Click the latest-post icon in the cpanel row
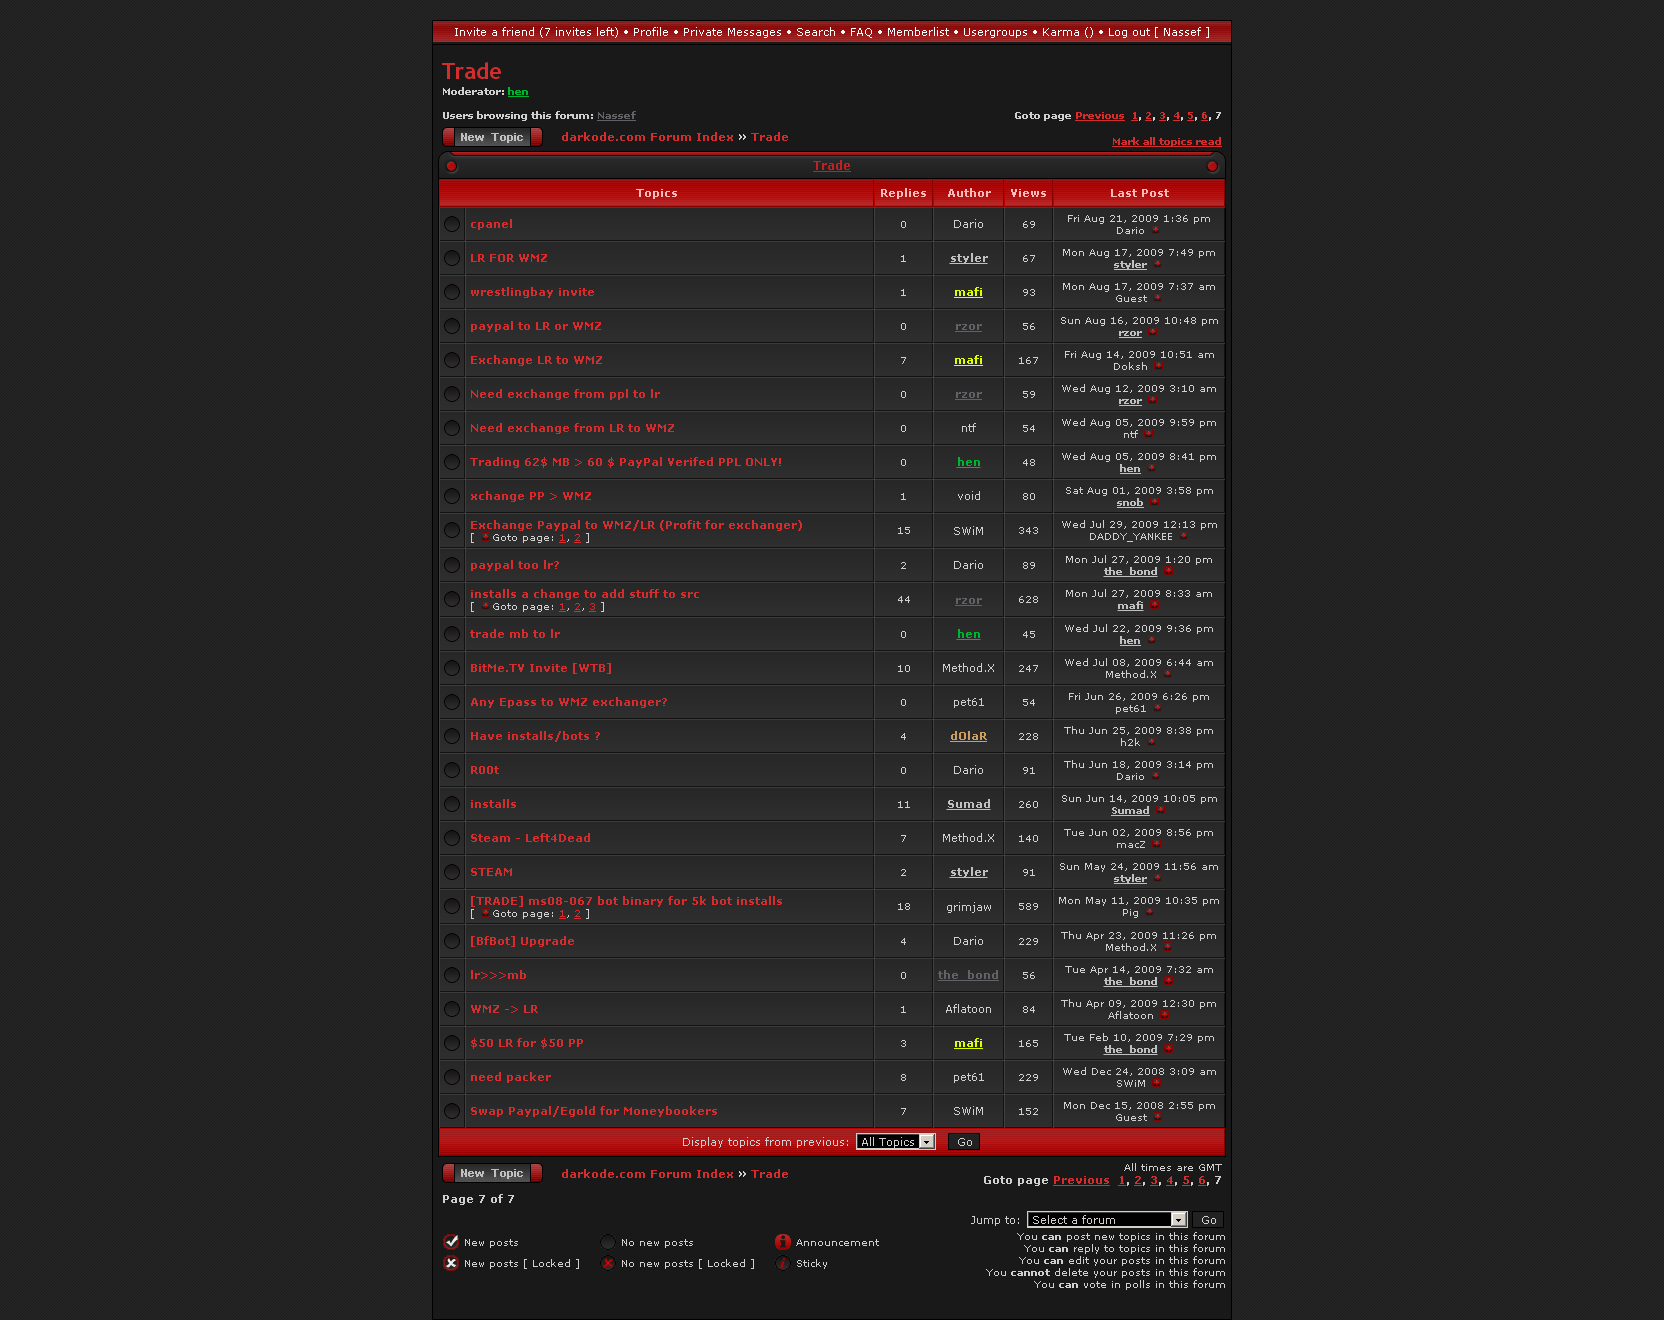The width and height of the screenshot is (1664, 1320). [x=1155, y=231]
